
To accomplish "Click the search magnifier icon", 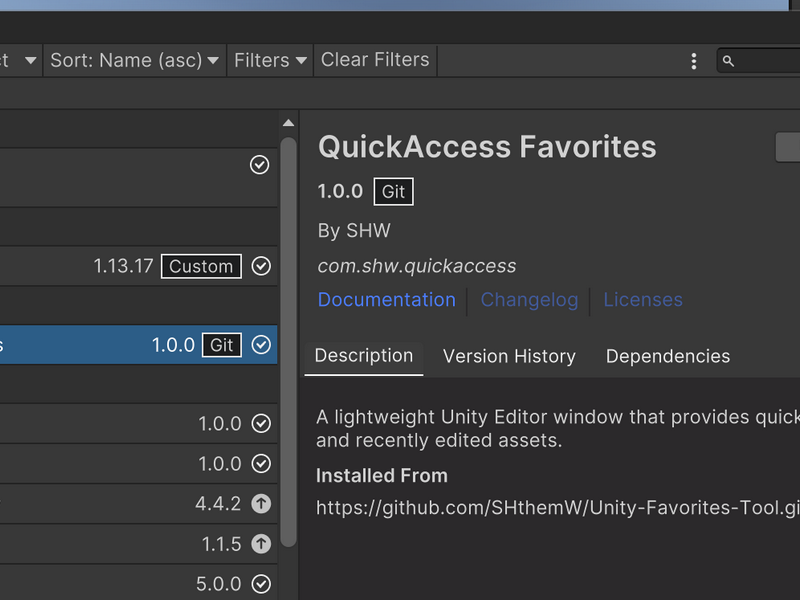I will (729, 61).
